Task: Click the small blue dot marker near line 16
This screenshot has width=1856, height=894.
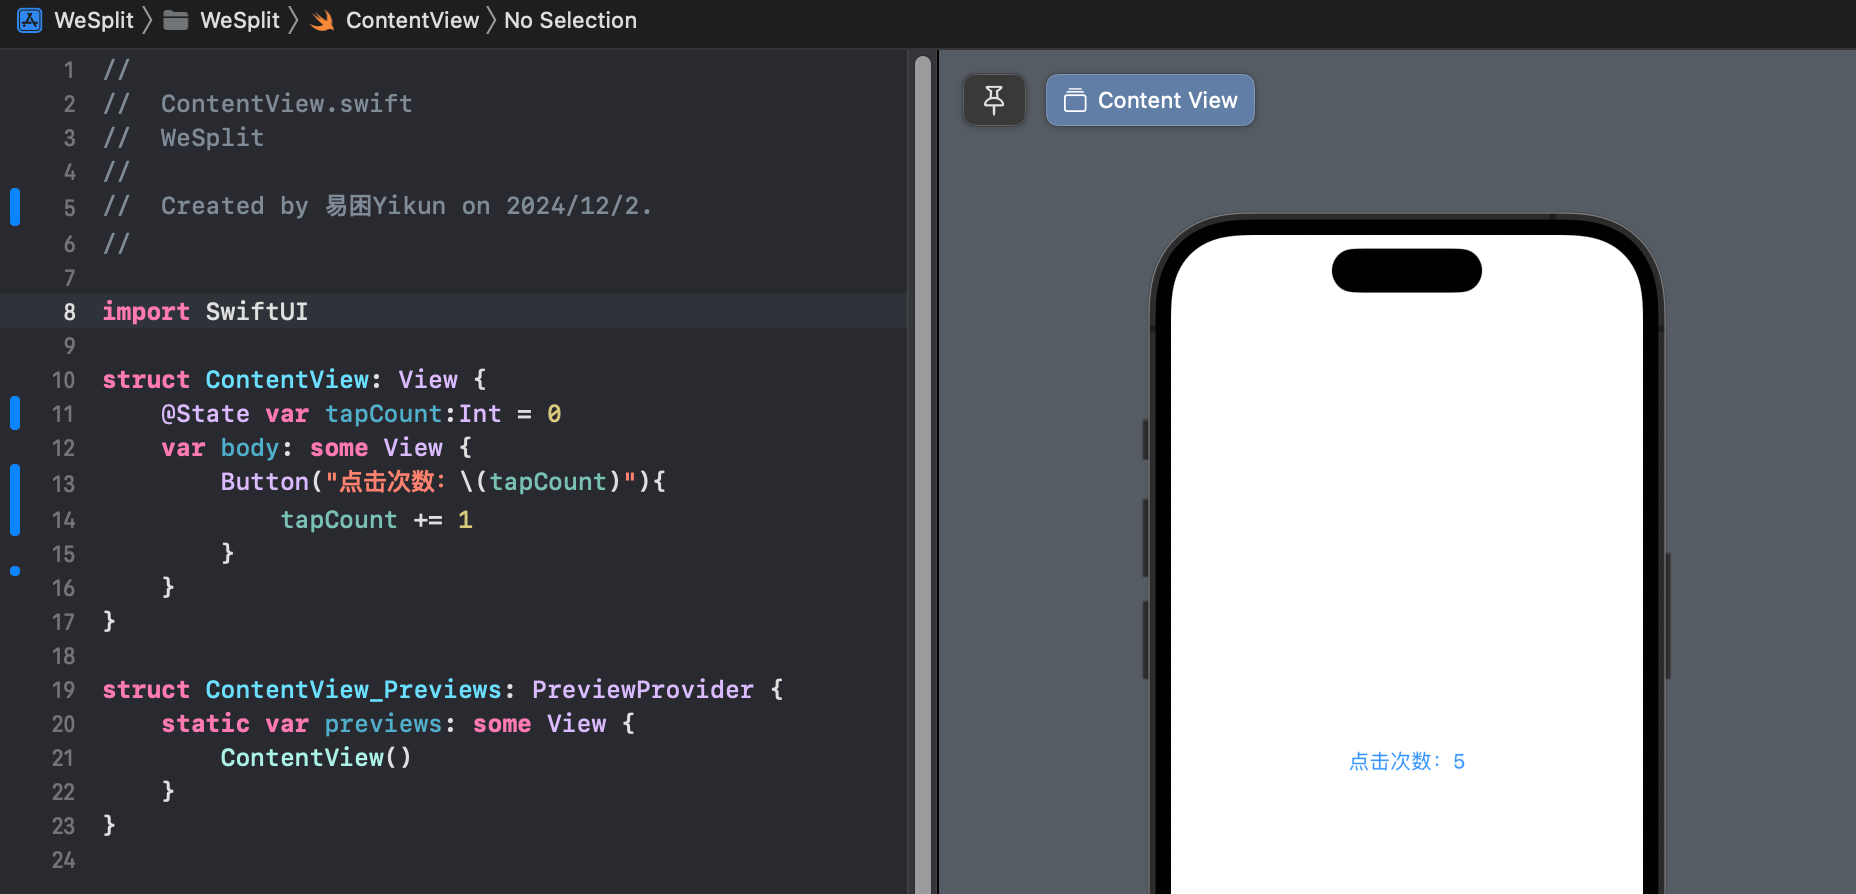Action: click(x=15, y=571)
